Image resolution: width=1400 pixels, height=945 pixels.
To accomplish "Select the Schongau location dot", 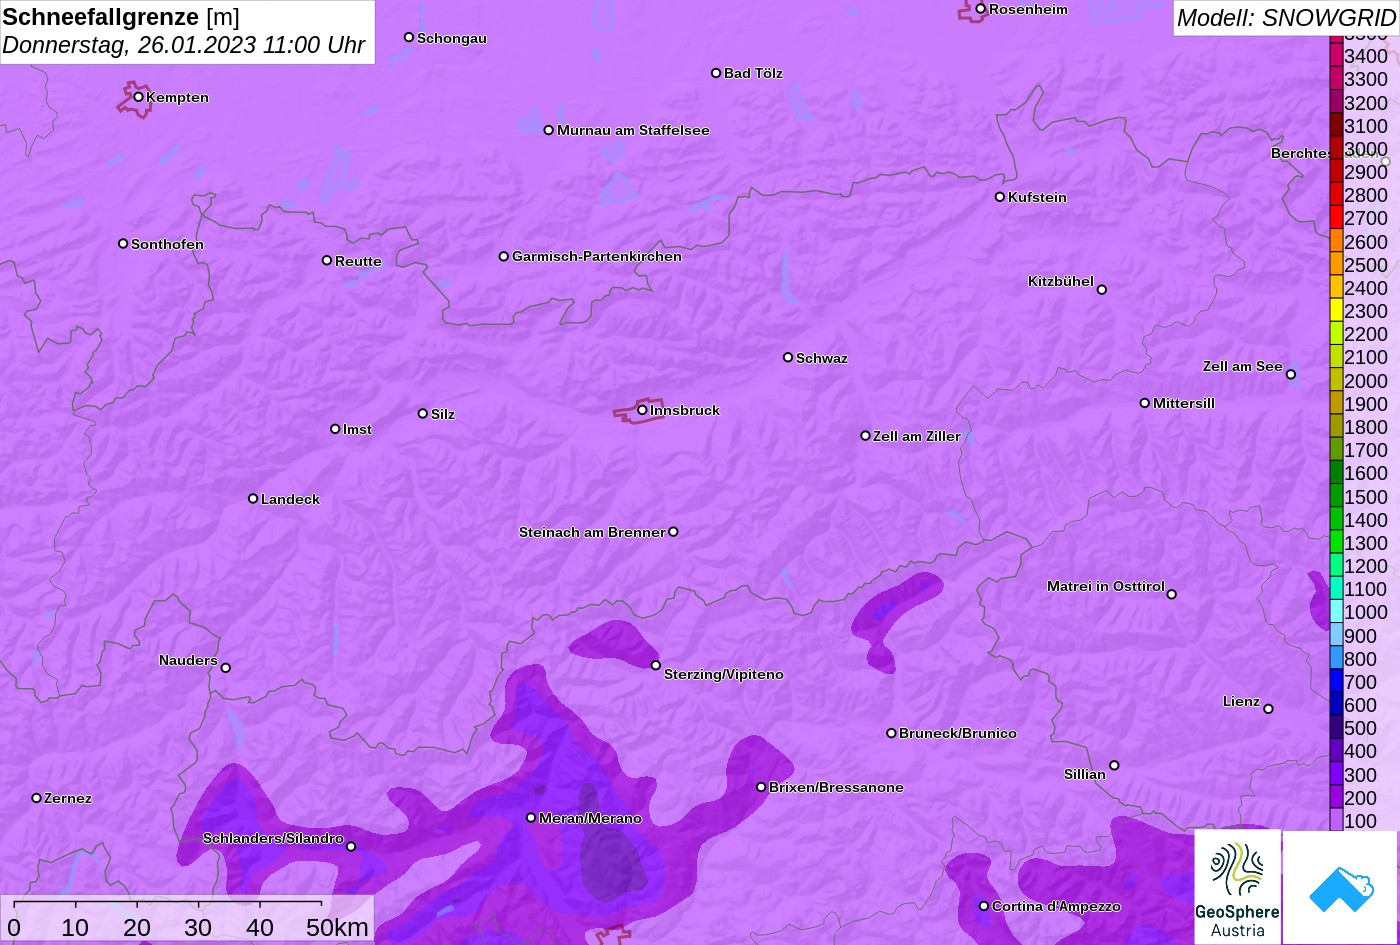I will (409, 38).
